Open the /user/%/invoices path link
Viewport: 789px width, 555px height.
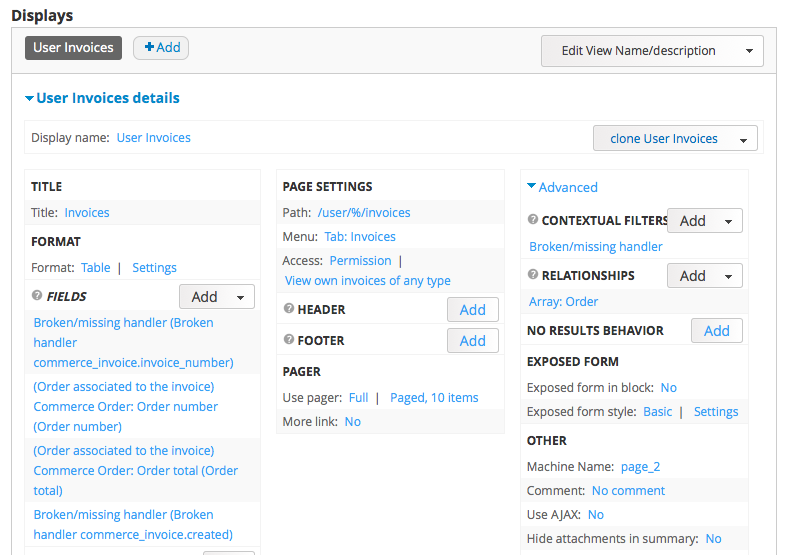coord(364,212)
